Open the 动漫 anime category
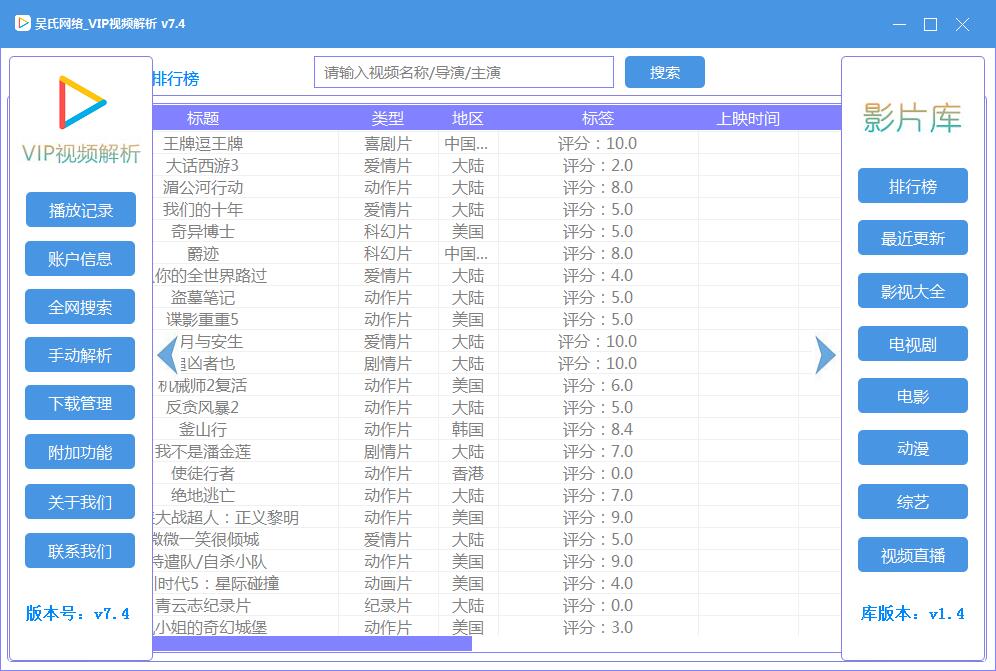The width and height of the screenshot is (996, 671). (x=913, y=448)
